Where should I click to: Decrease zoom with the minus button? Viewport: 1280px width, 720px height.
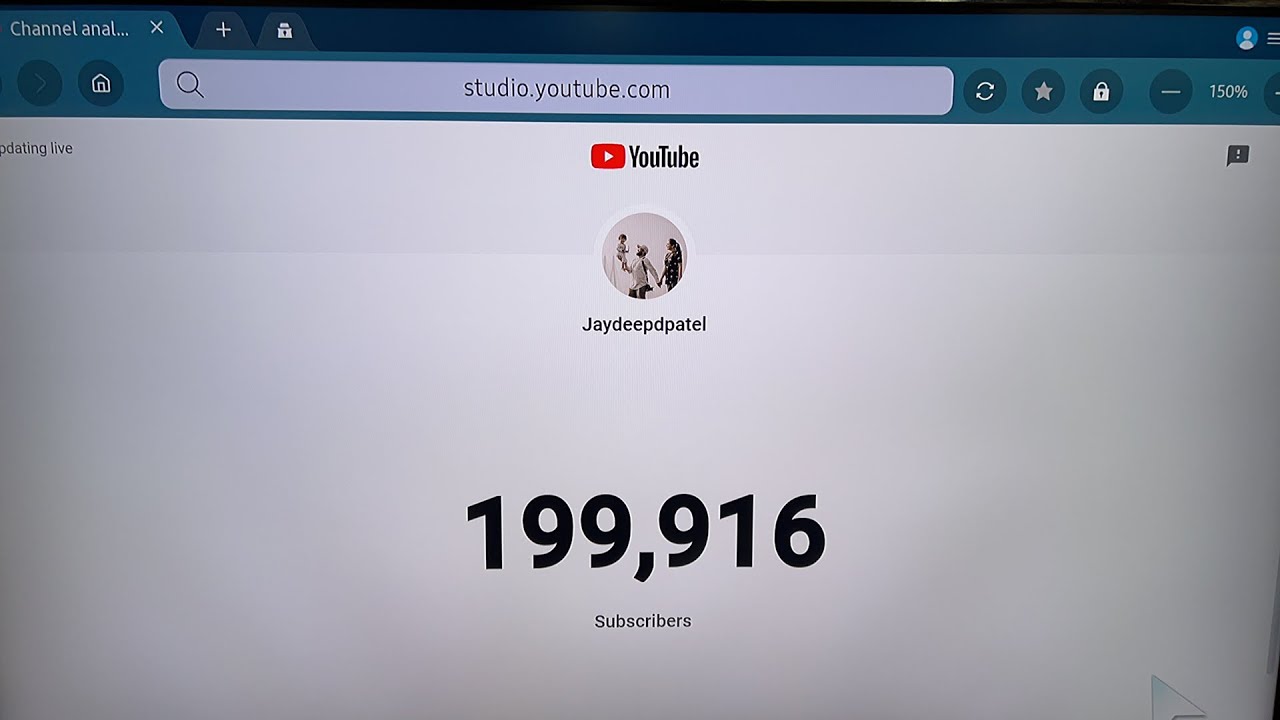point(1171,92)
